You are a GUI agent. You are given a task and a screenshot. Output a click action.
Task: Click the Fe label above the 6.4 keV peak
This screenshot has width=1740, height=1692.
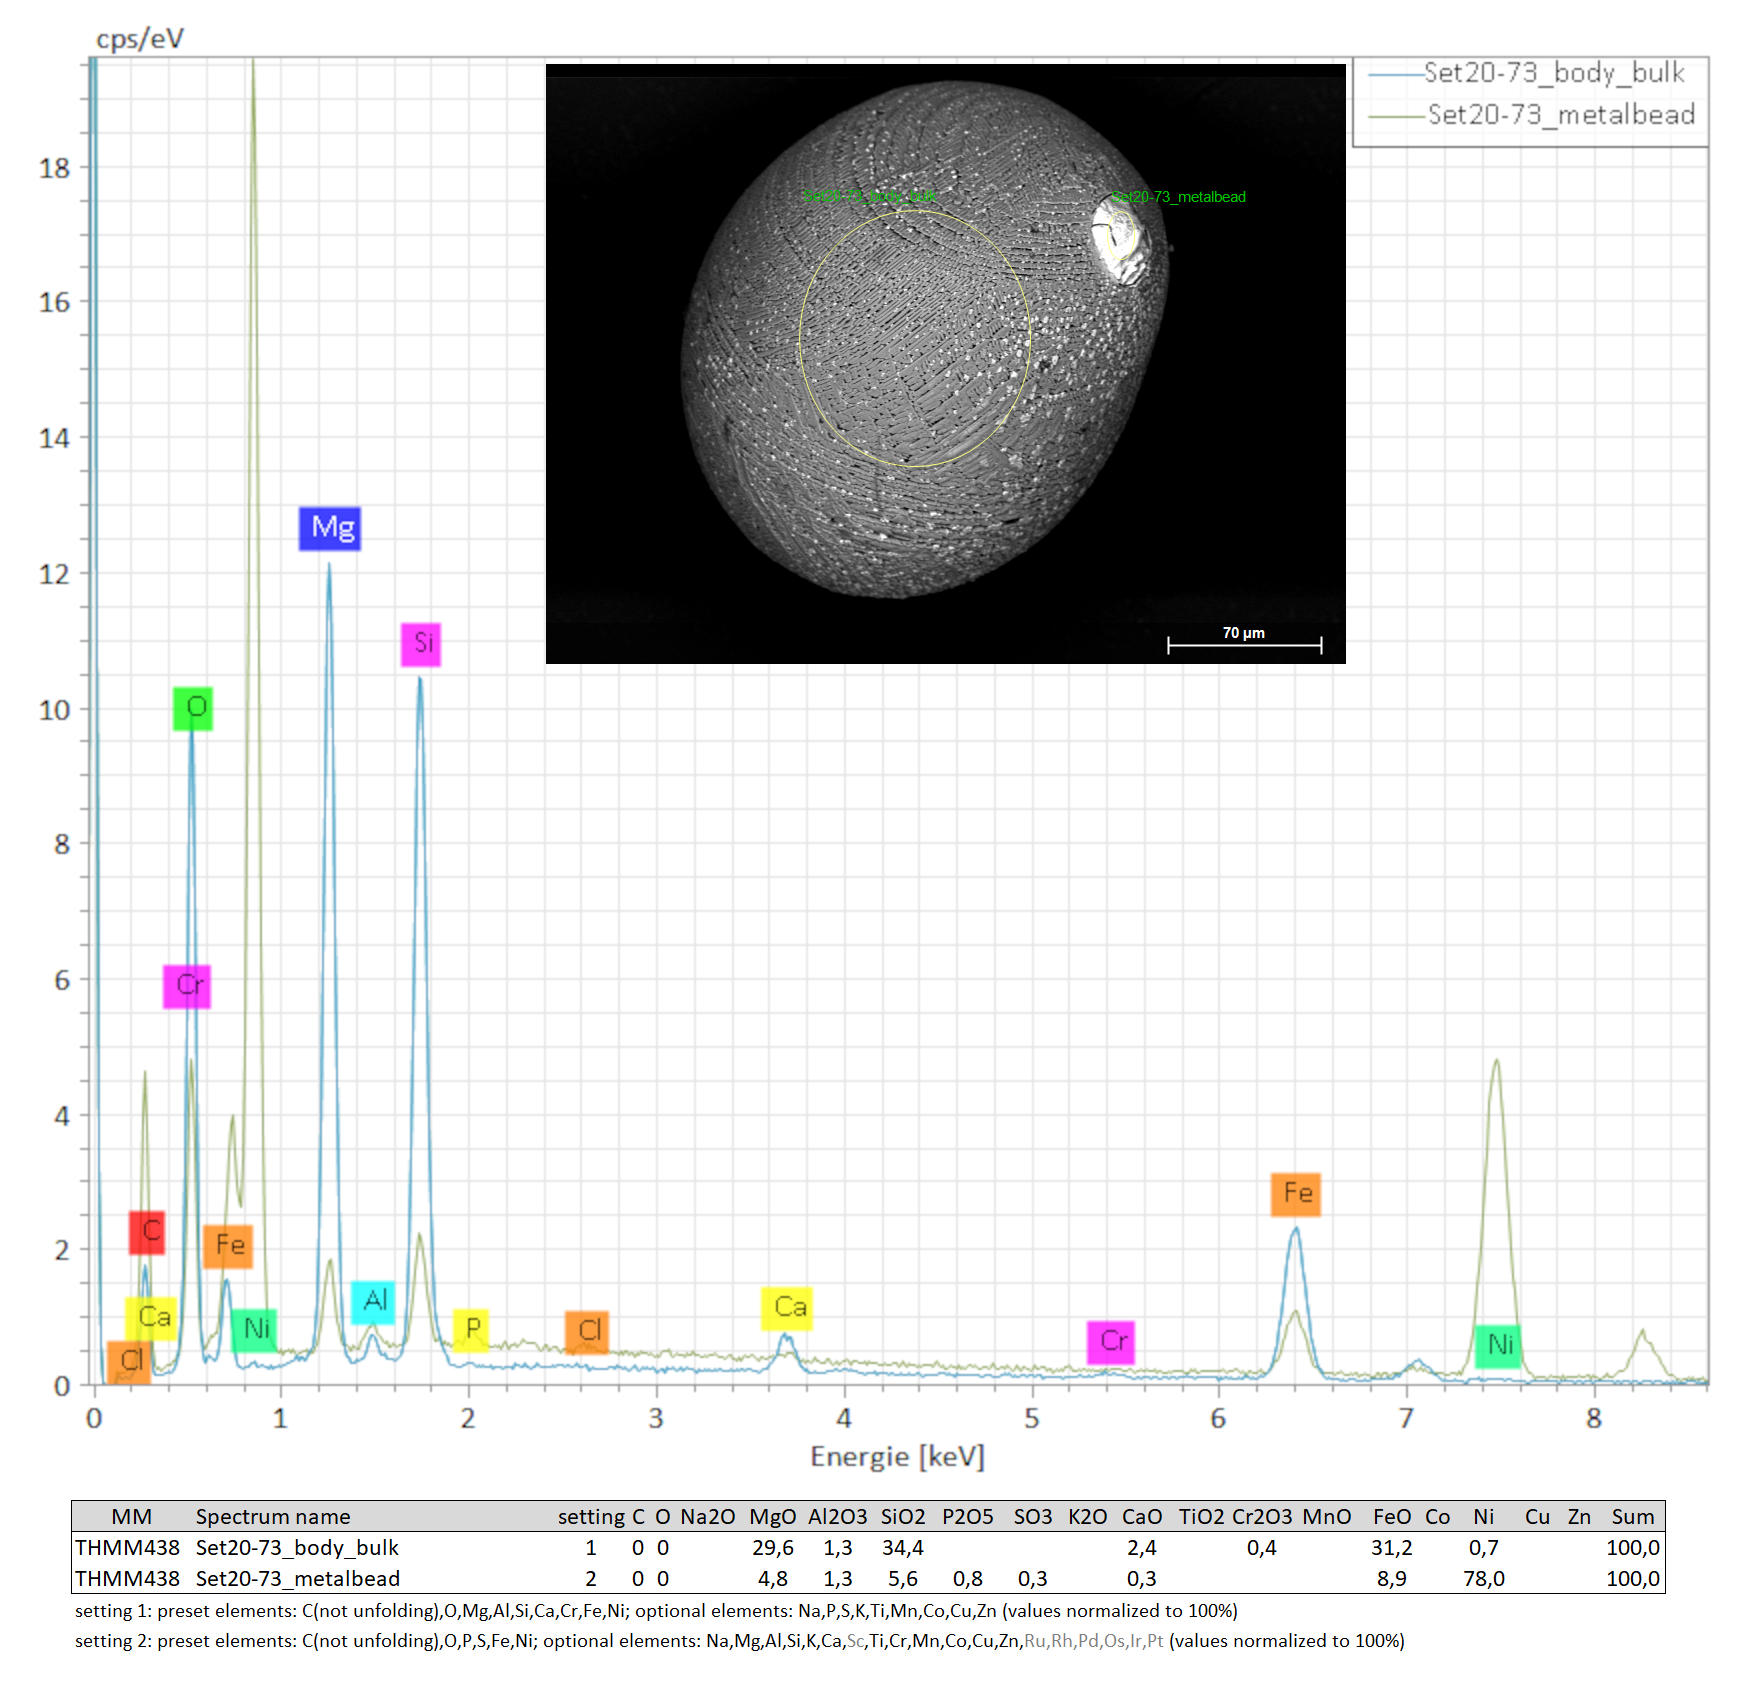[1295, 1194]
